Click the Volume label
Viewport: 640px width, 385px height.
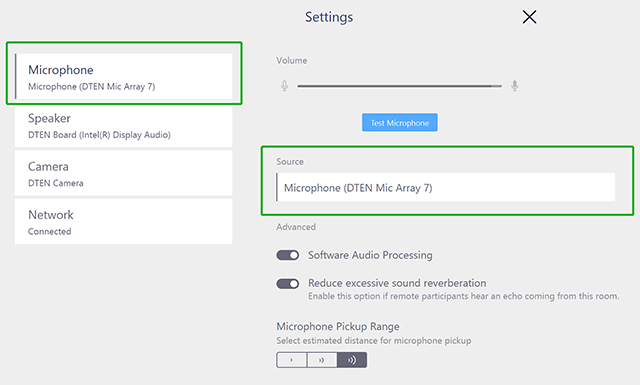[292, 60]
